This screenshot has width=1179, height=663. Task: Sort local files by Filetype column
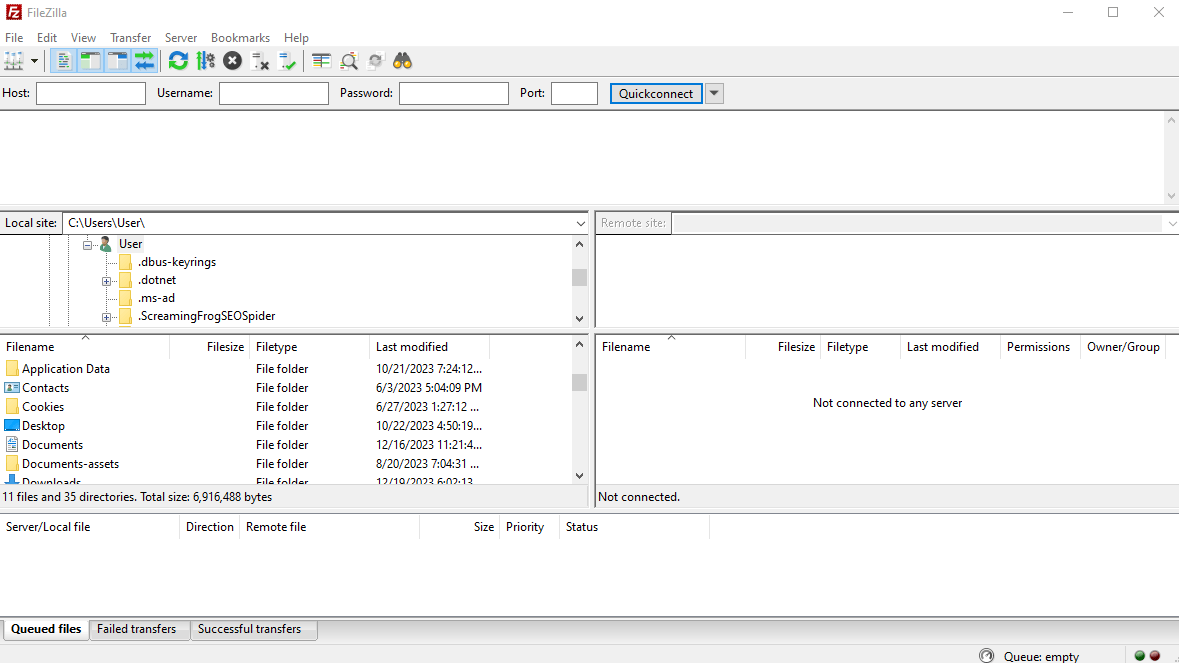[310, 347]
